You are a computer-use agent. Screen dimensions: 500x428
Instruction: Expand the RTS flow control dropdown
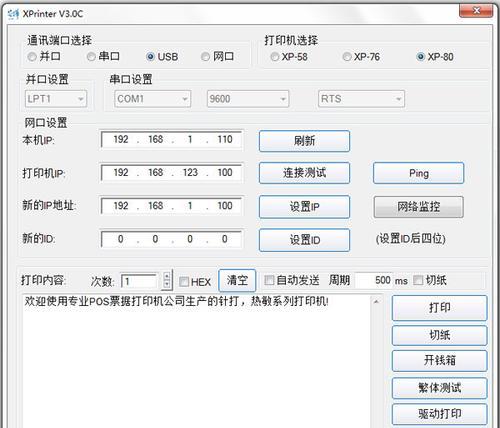[361, 99]
